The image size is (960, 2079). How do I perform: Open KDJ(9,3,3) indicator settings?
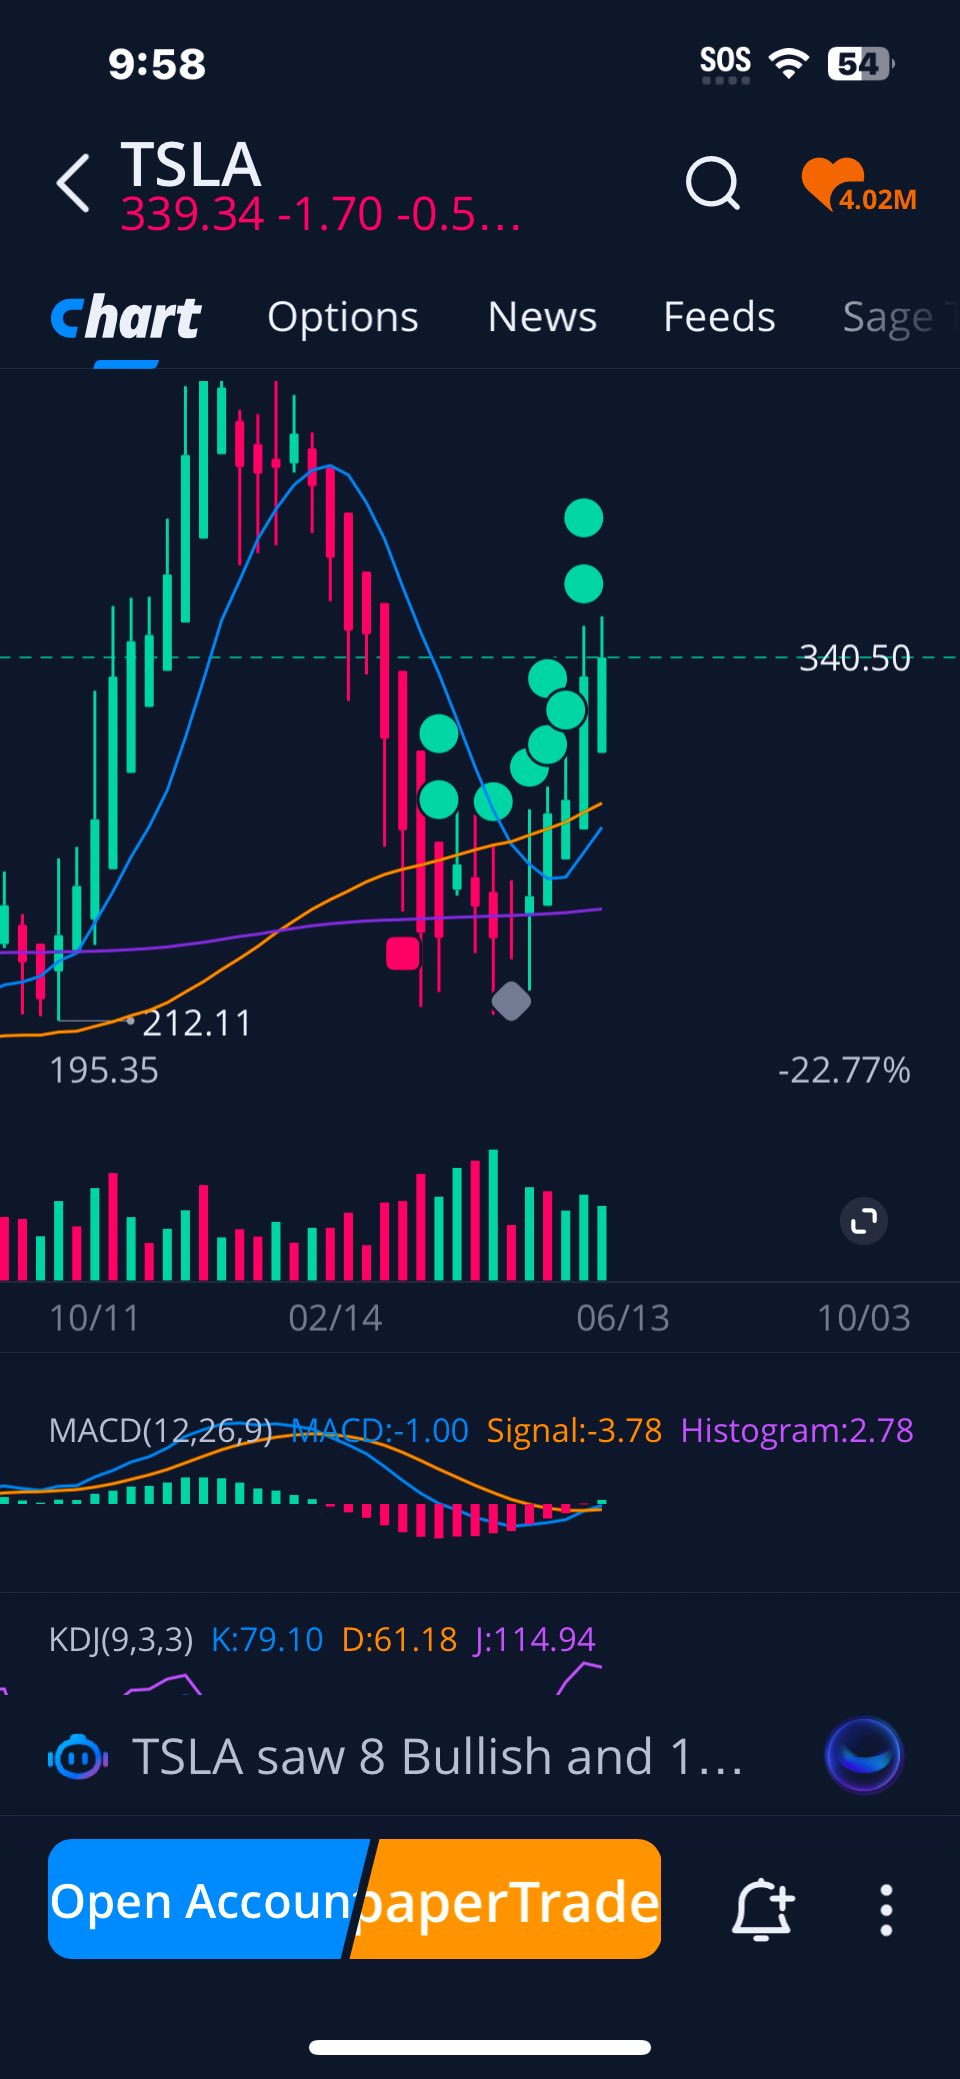(121, 1640)
